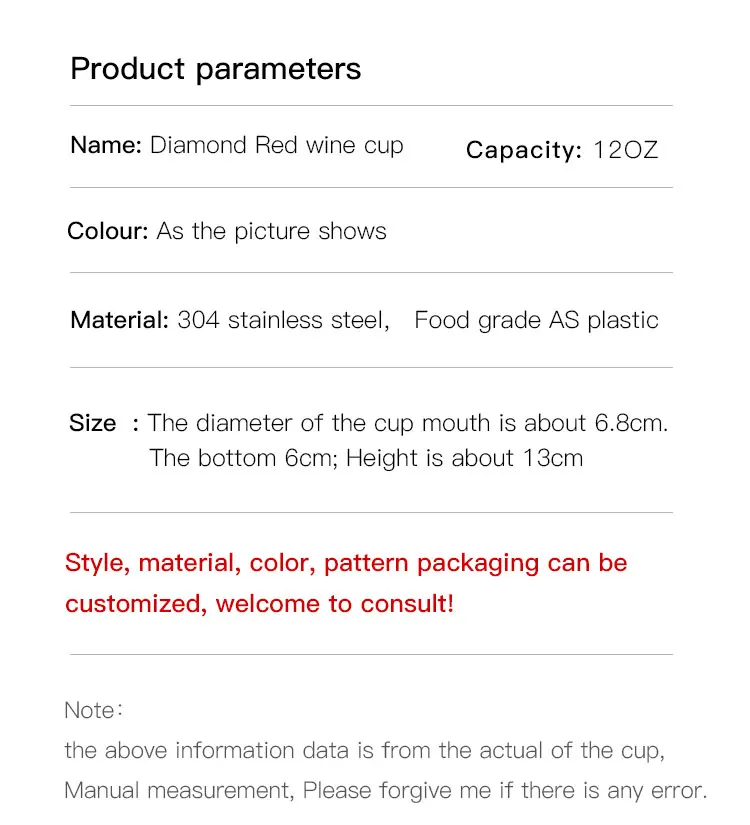Click red 'customized, welcome to consult!' text
Image resolution: width=750 pixels, height=825 pixels.
pyautogui.click(x=259, y=604)
